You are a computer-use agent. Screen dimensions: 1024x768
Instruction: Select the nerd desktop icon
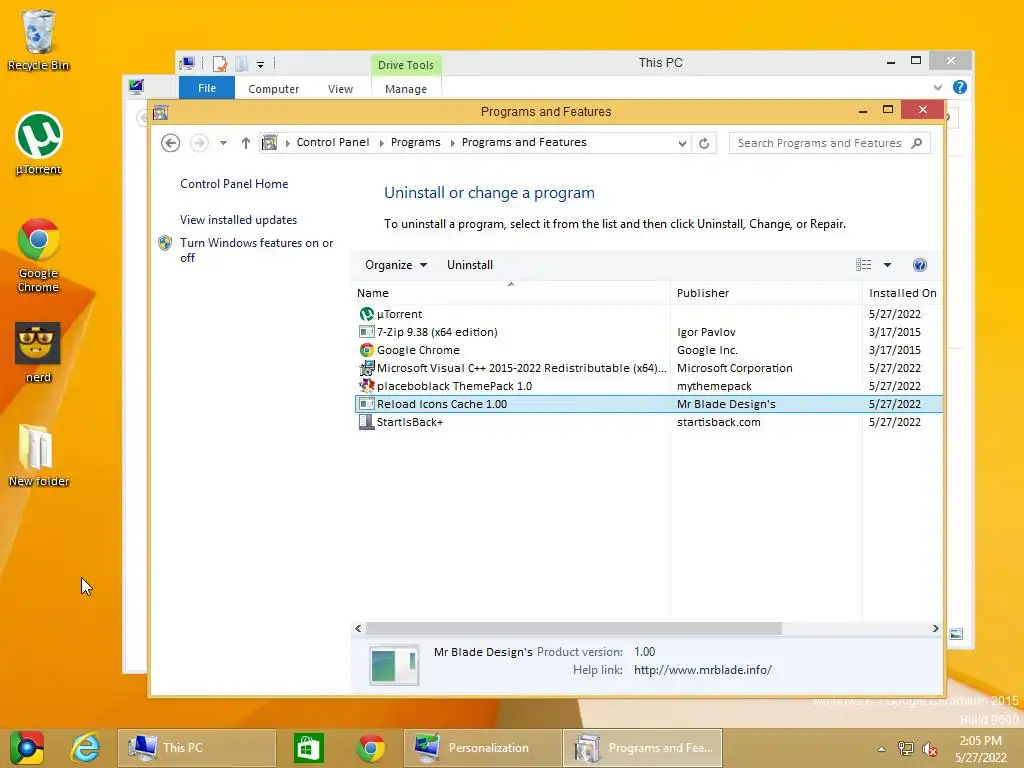tap(38, 353)
